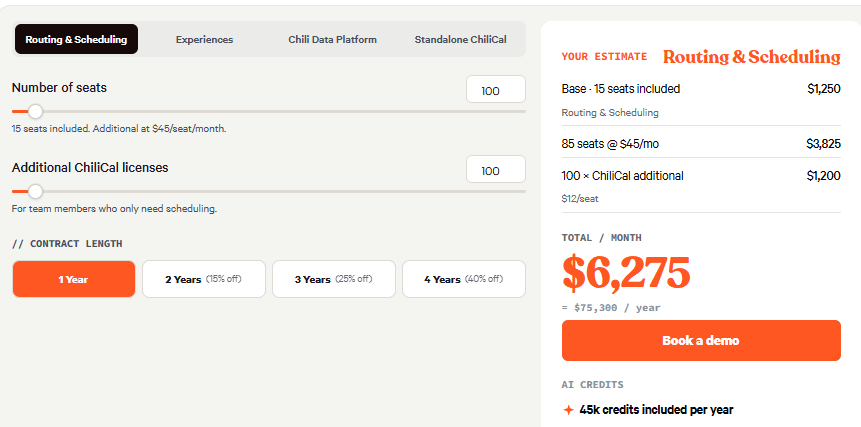The height and width of the screenshot is (427, 861).
Task: Open the Experiences tab
Action: point(204,40)
